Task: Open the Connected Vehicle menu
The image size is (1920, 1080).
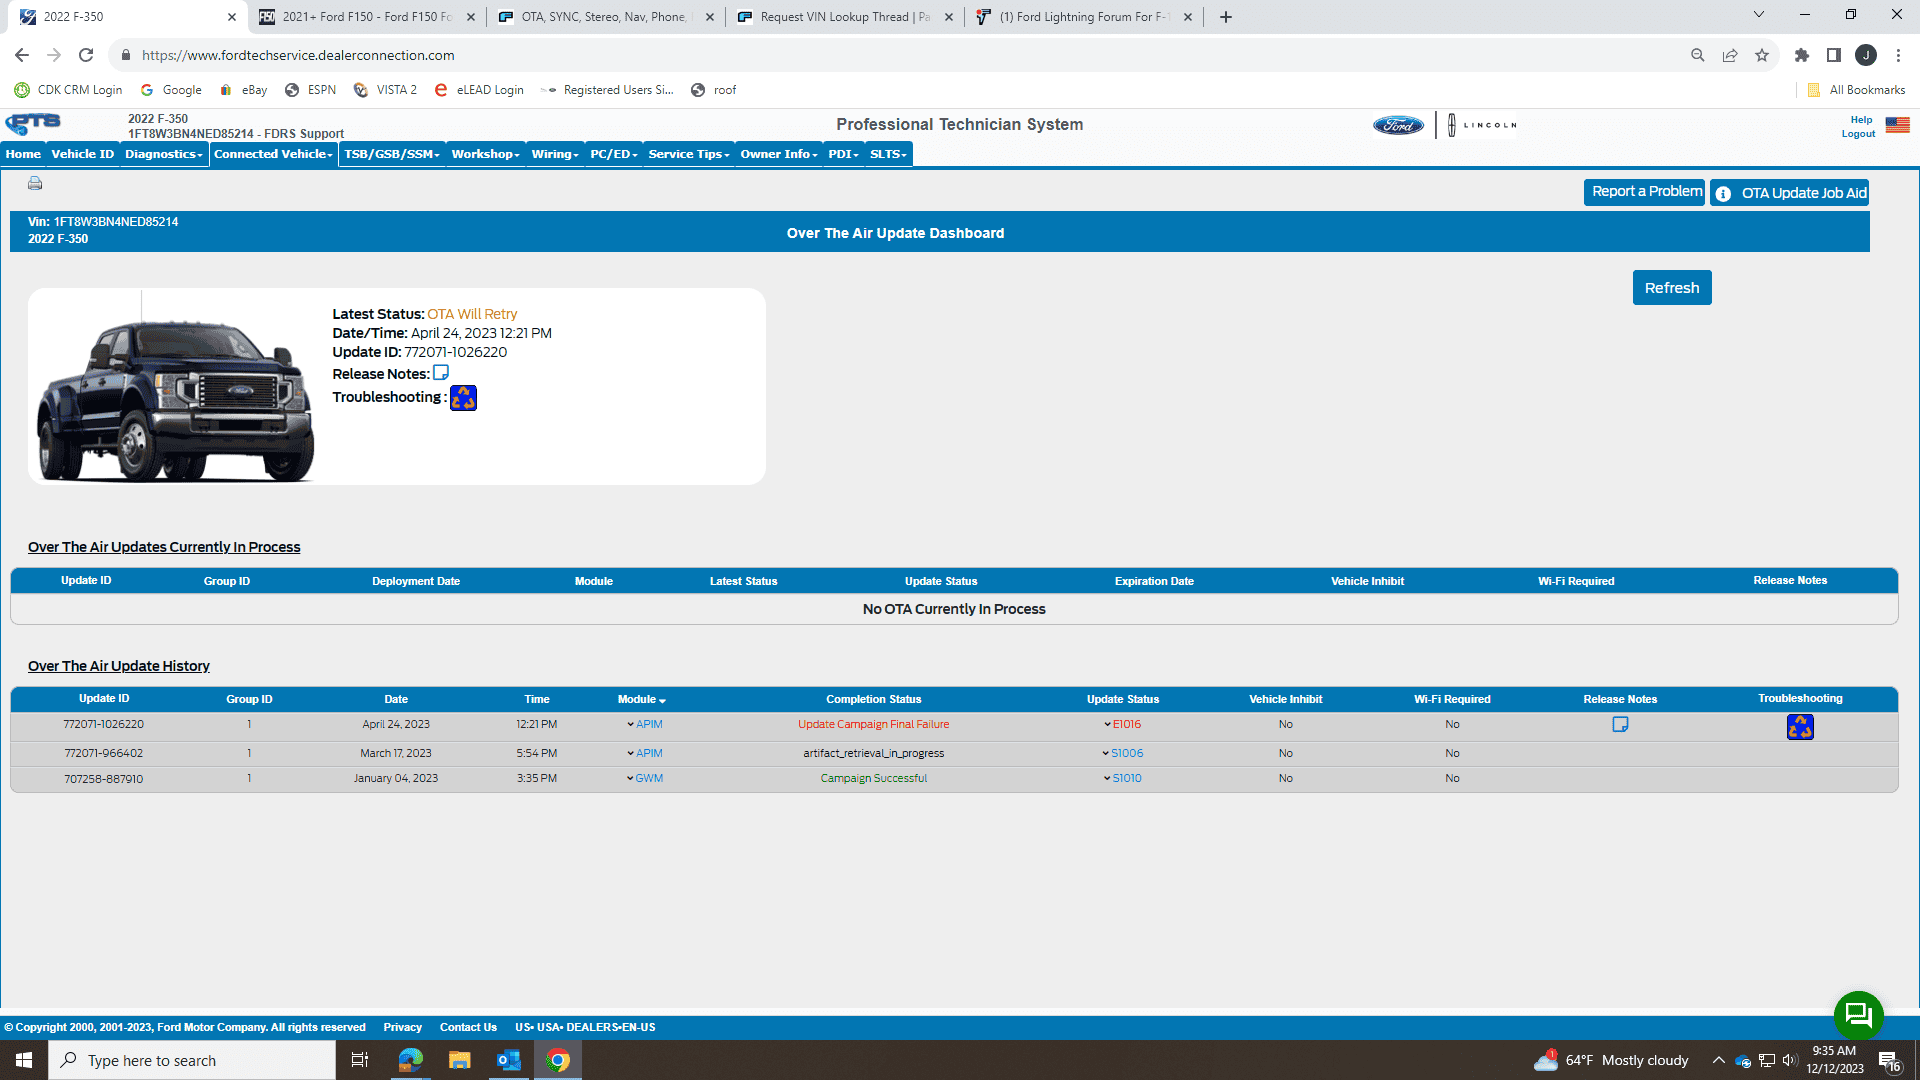Action: tap(273, 154)
